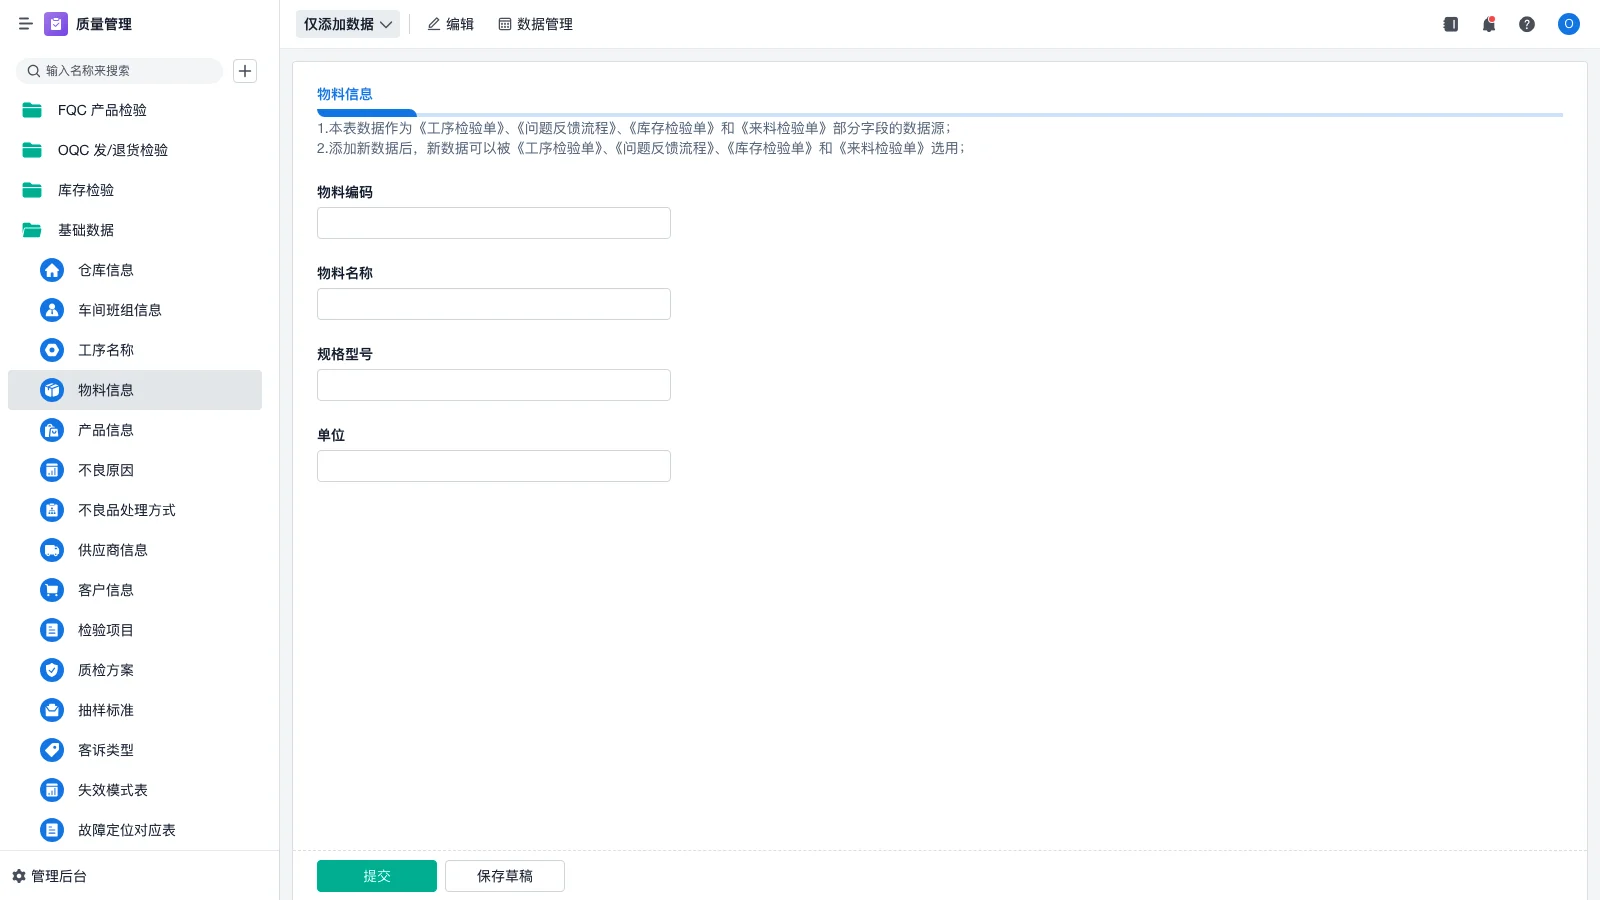
Task: Open the help question mark icon
Action: point(1527,24)
